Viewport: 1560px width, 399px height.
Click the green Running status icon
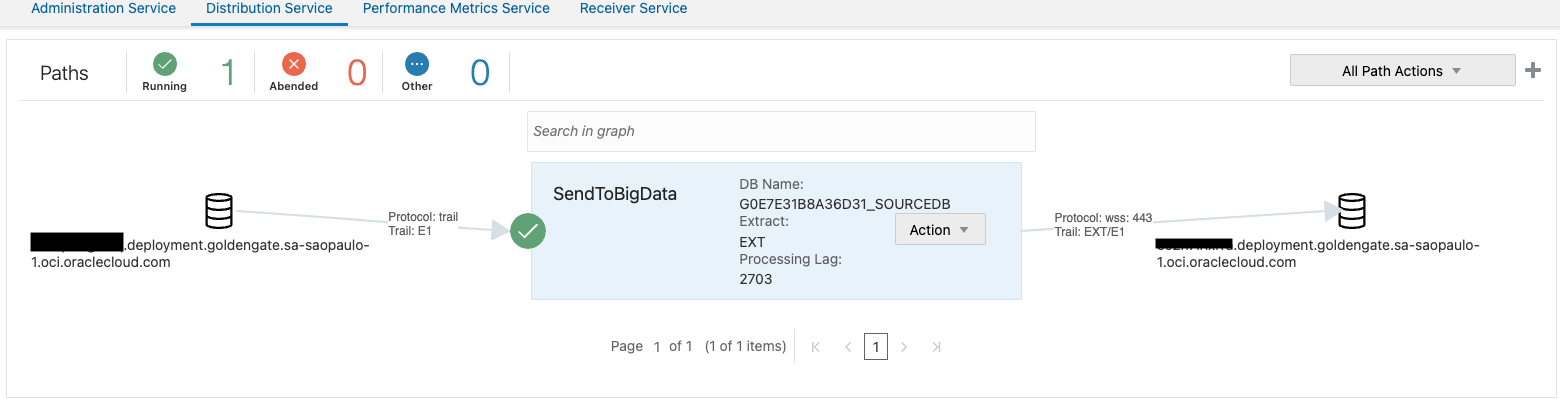pyautogui.click(x=165, y=64)
